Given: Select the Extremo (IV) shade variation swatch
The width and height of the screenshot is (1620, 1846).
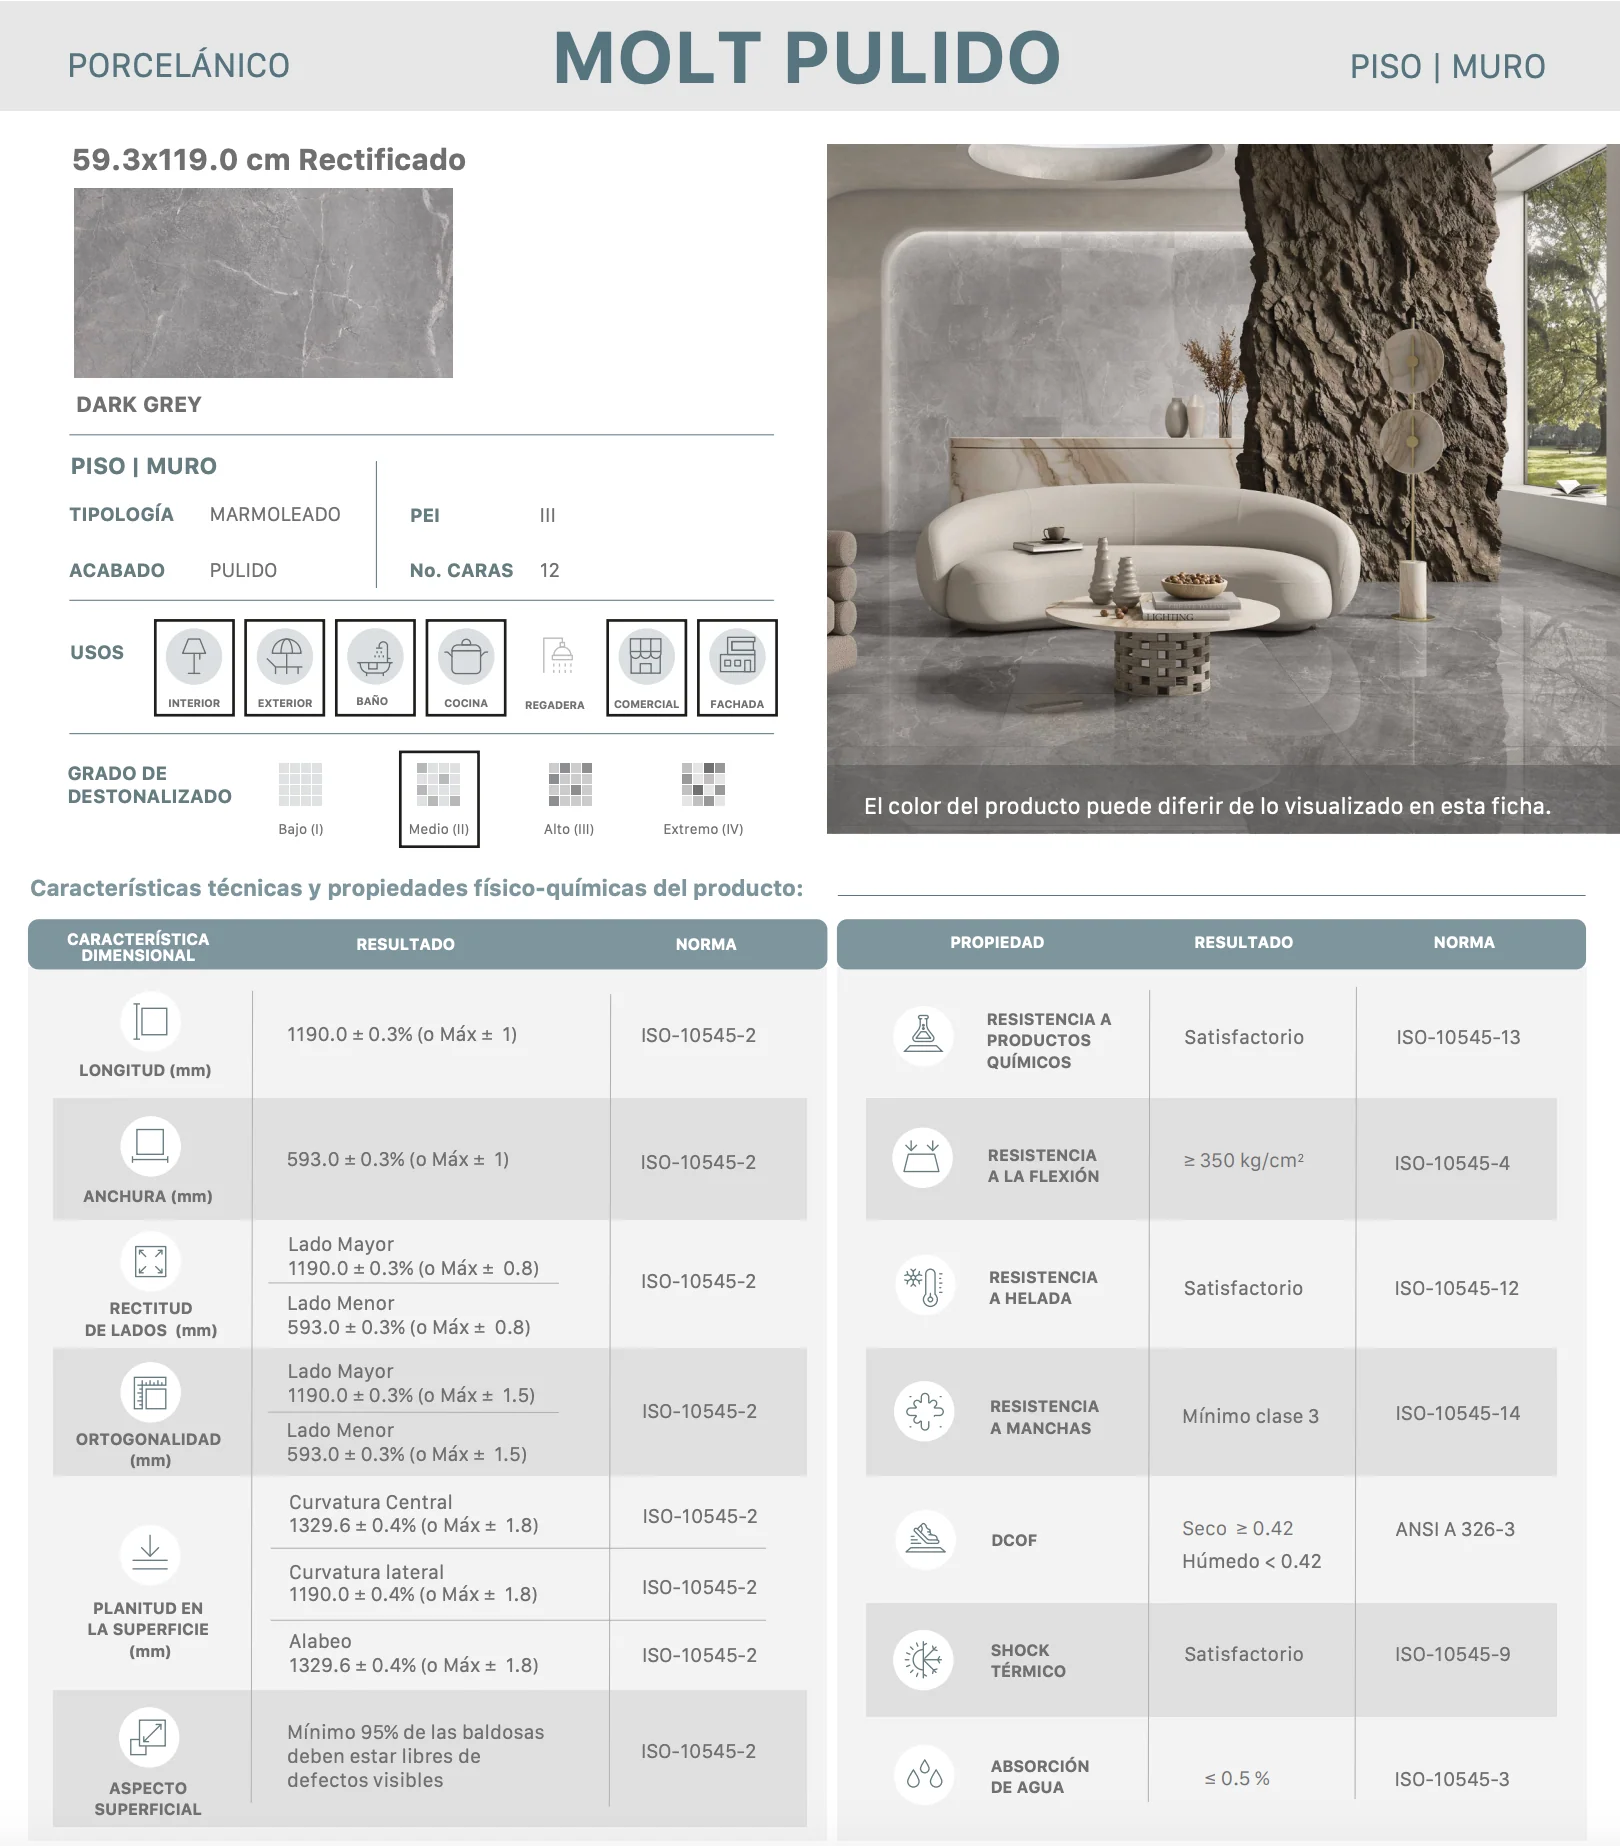Looking at the screenshot, I should pos(703,784).
